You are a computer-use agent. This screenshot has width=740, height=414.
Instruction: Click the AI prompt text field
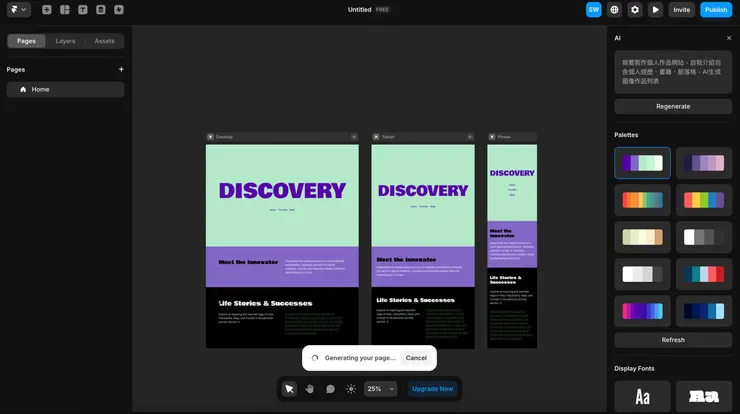point(673,72)
